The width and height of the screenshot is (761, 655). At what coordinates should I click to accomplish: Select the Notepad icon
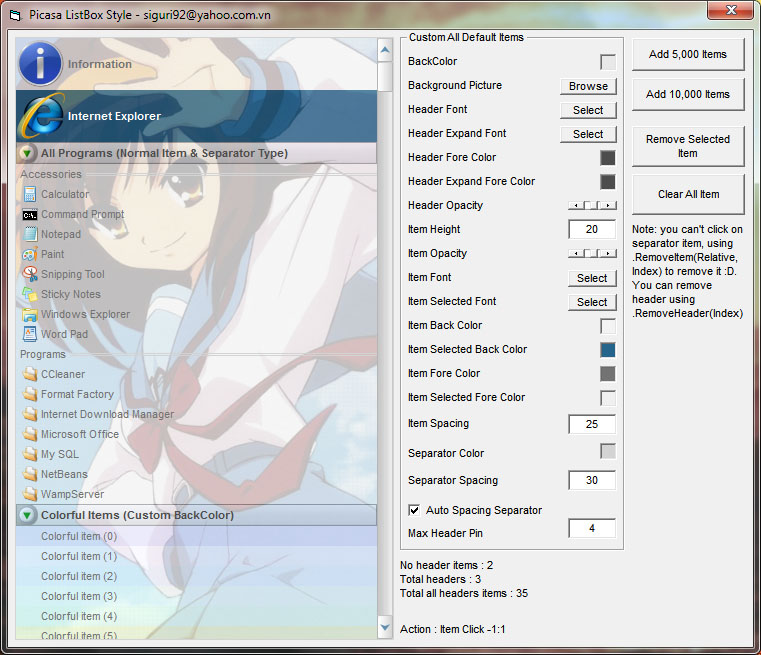point(30,234)
